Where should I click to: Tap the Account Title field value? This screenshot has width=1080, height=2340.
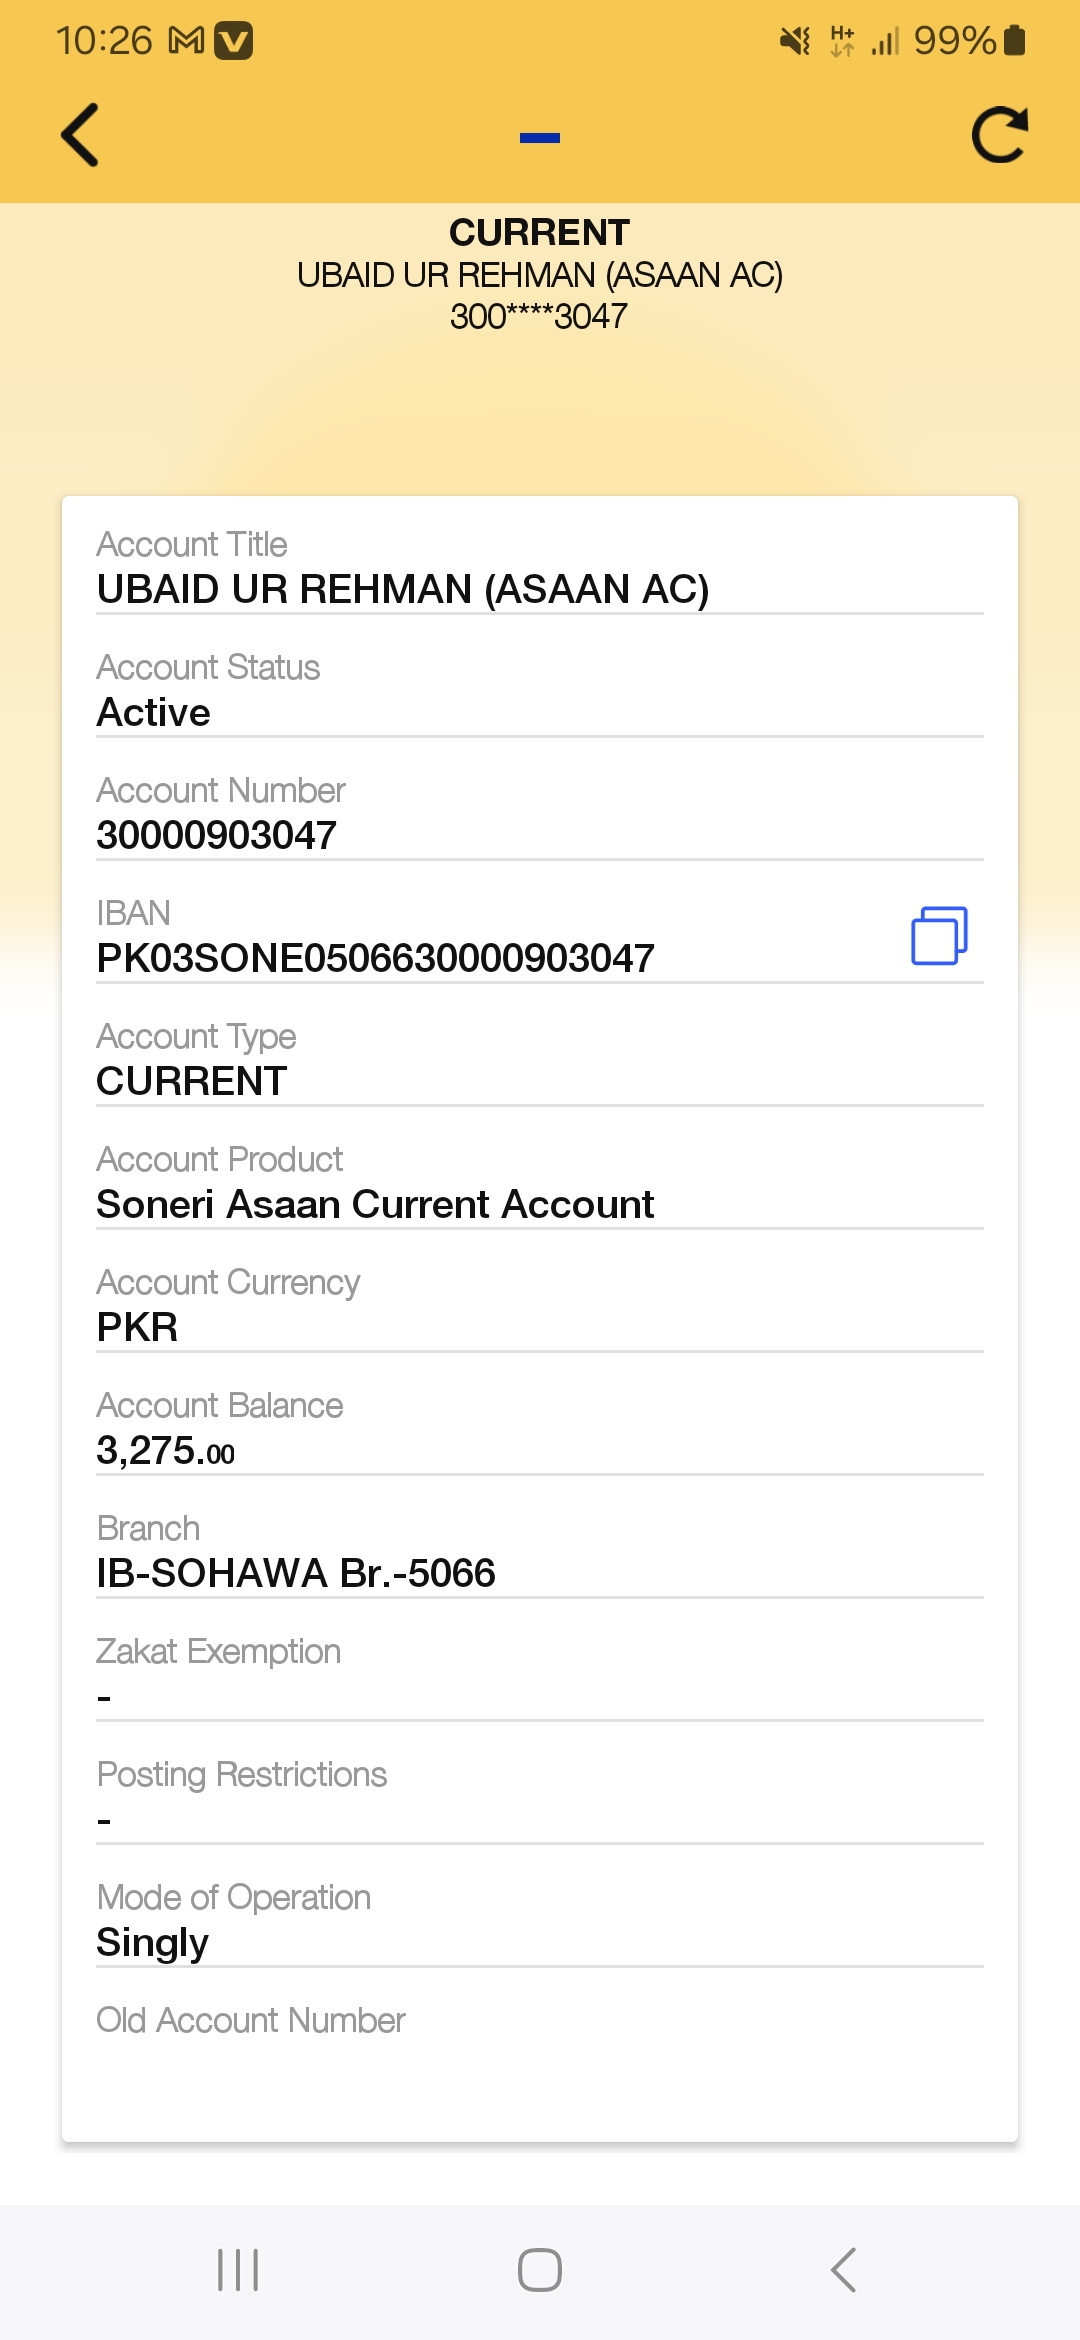point(403,589)
